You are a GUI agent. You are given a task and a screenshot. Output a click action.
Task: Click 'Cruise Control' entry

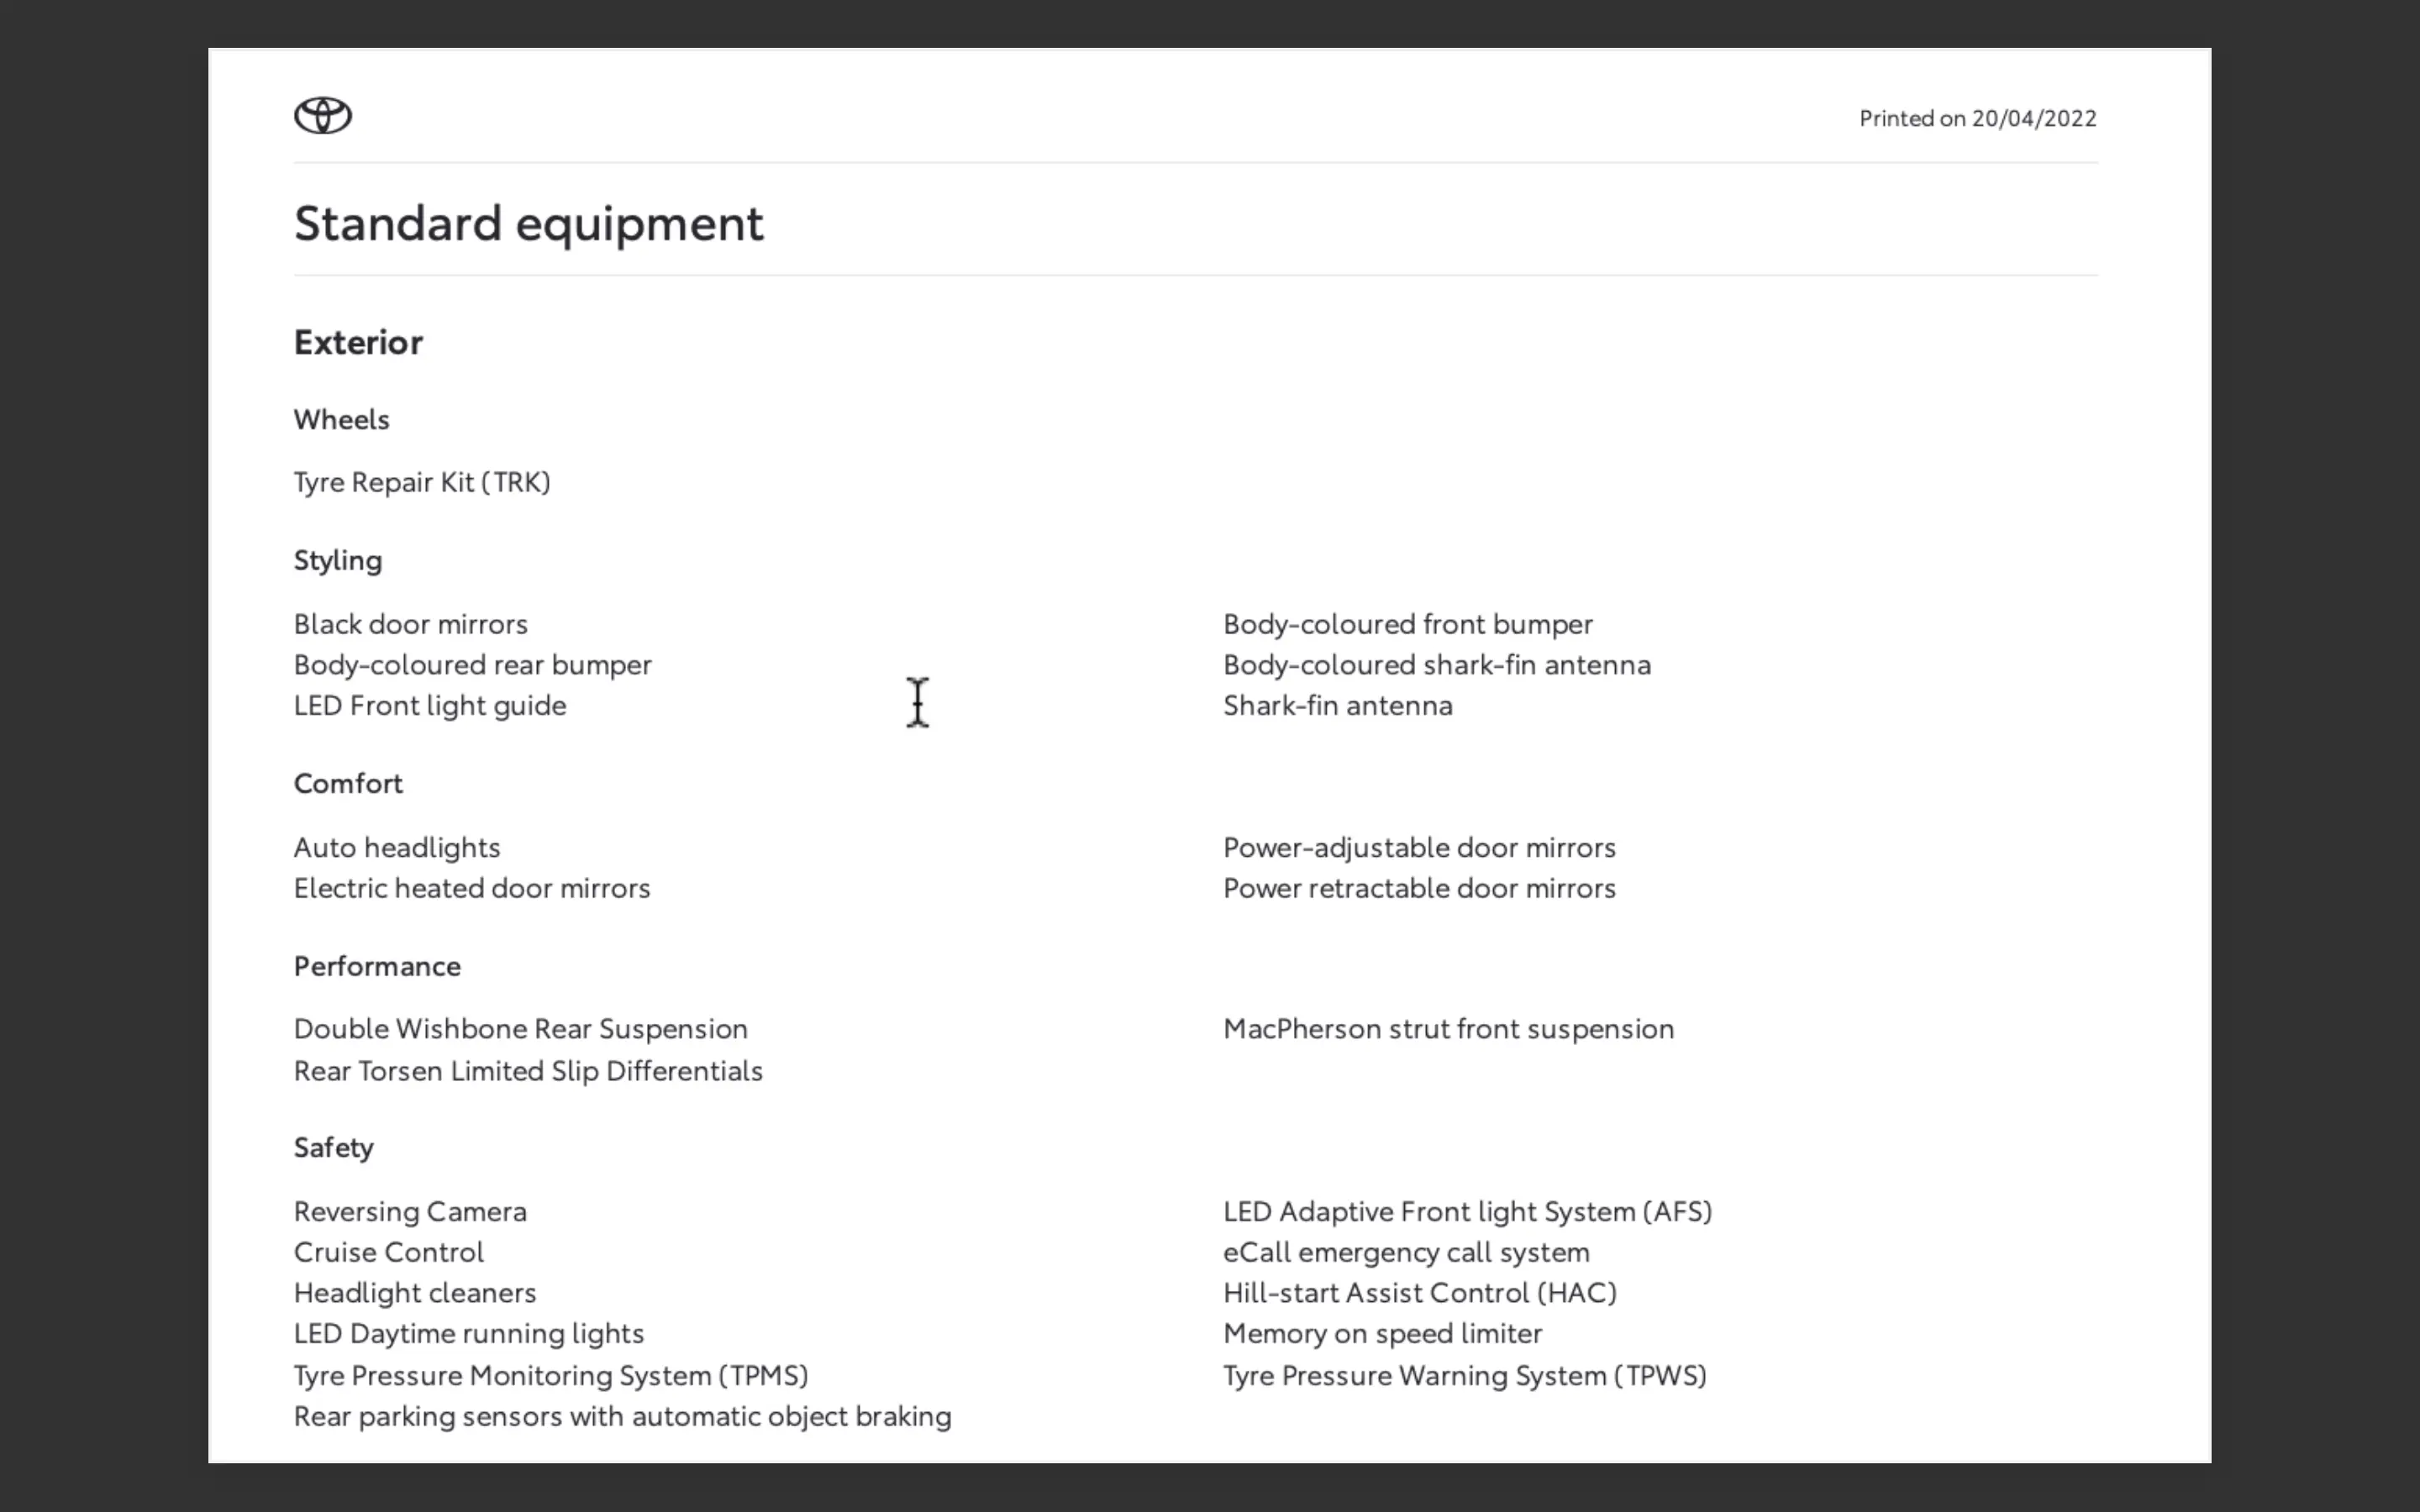tap(389, 1253)
